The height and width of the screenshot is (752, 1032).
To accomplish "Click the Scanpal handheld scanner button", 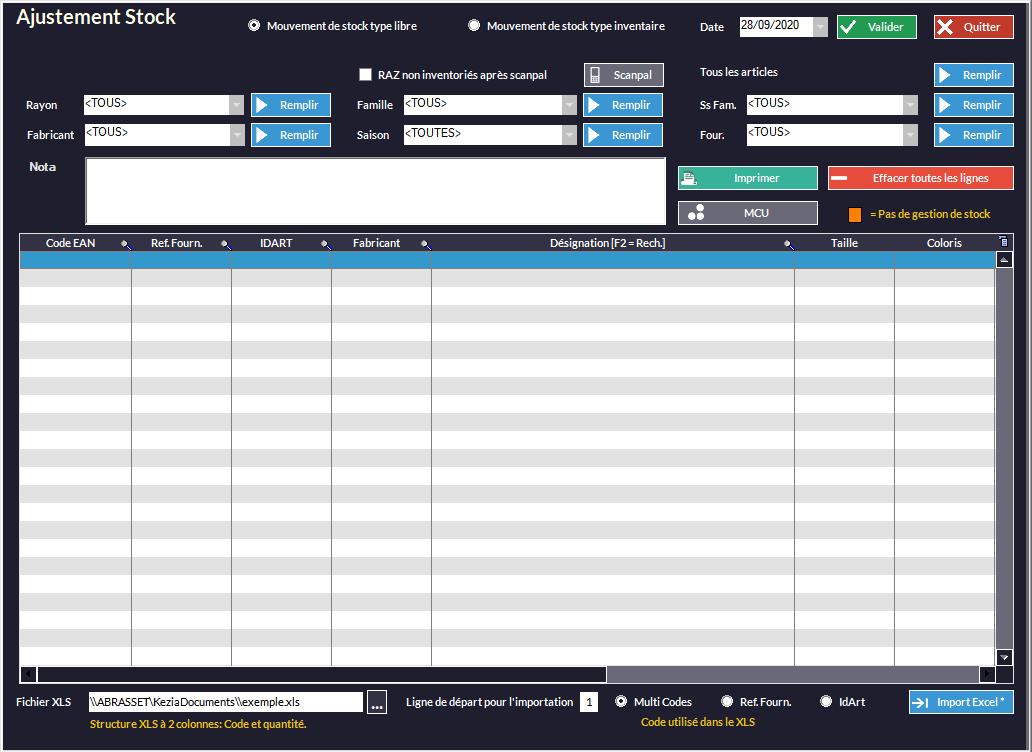I will 624,75.
